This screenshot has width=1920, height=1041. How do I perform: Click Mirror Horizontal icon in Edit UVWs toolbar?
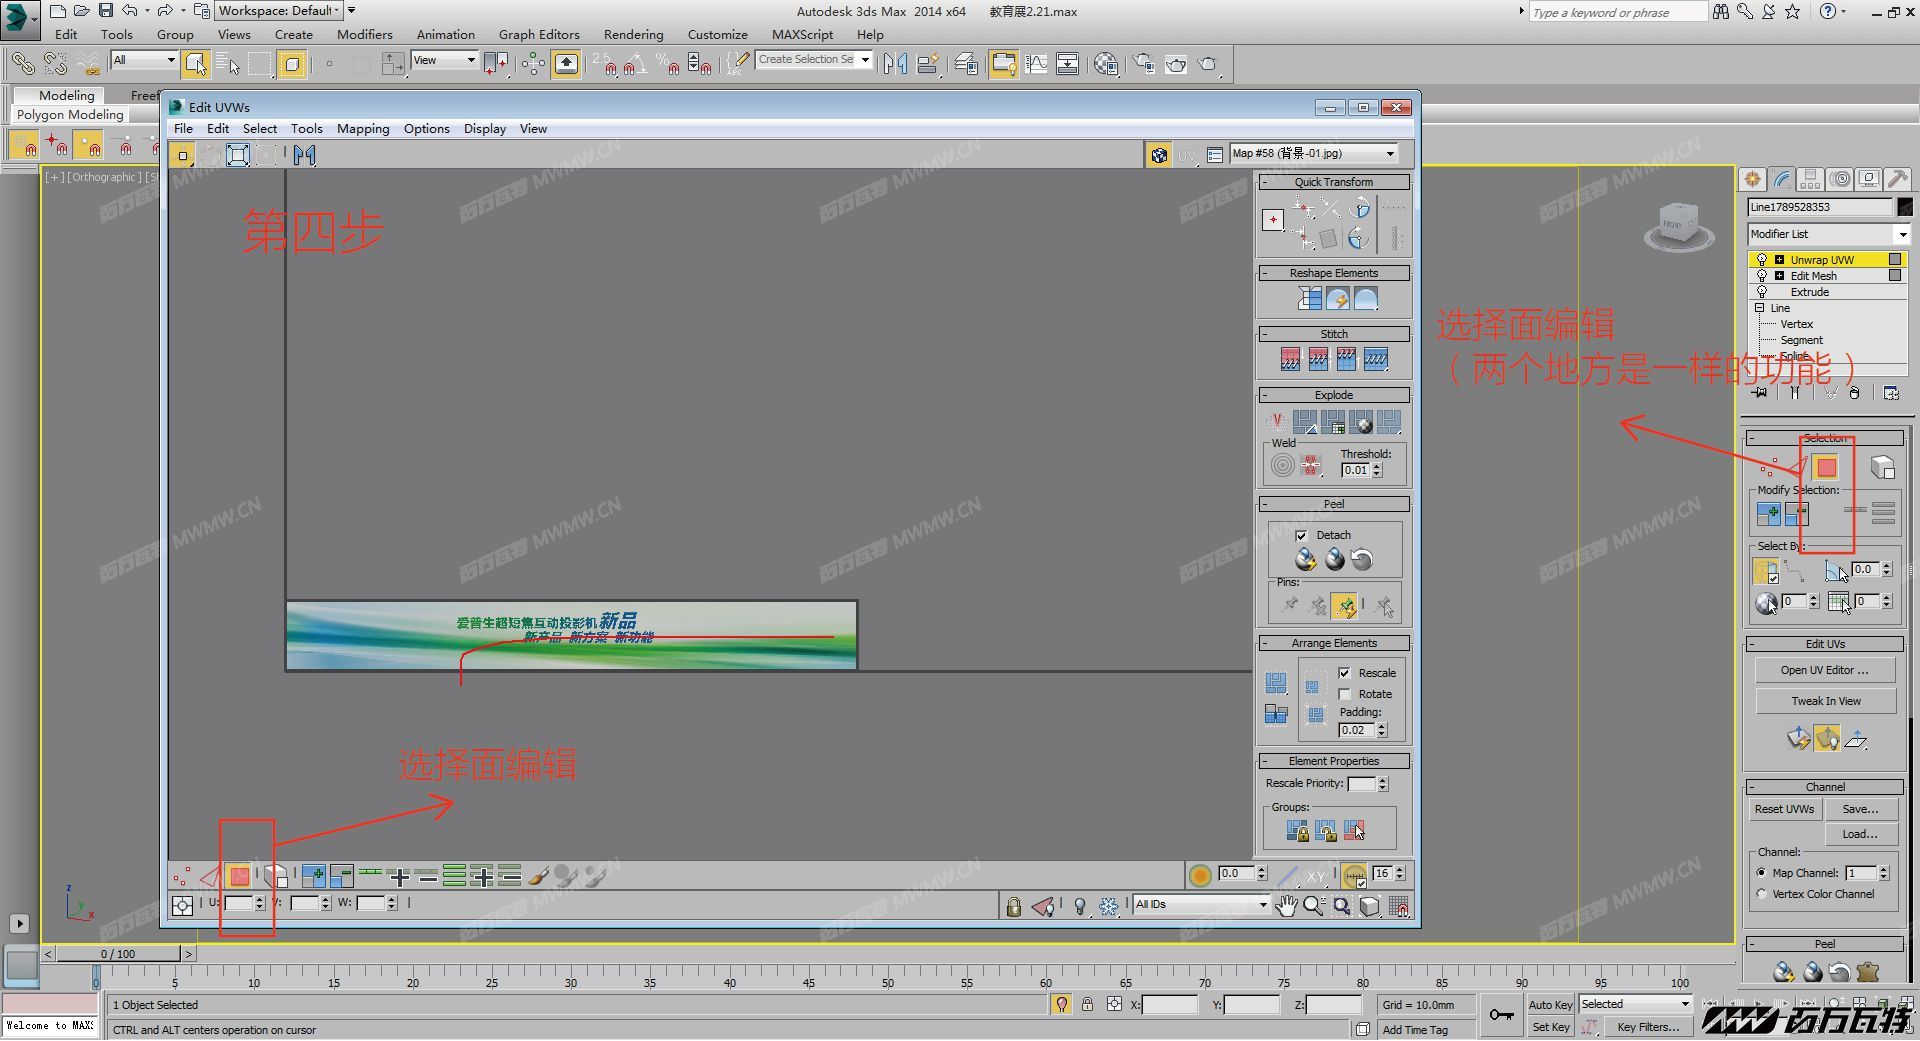tap(305, 155)
